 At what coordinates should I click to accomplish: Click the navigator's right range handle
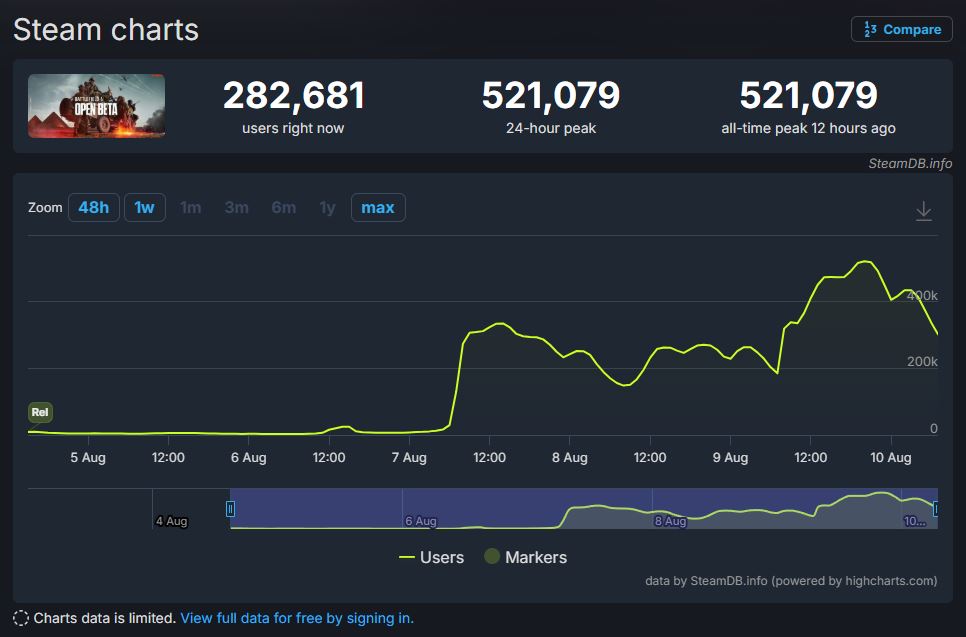[x=936, y=509]
